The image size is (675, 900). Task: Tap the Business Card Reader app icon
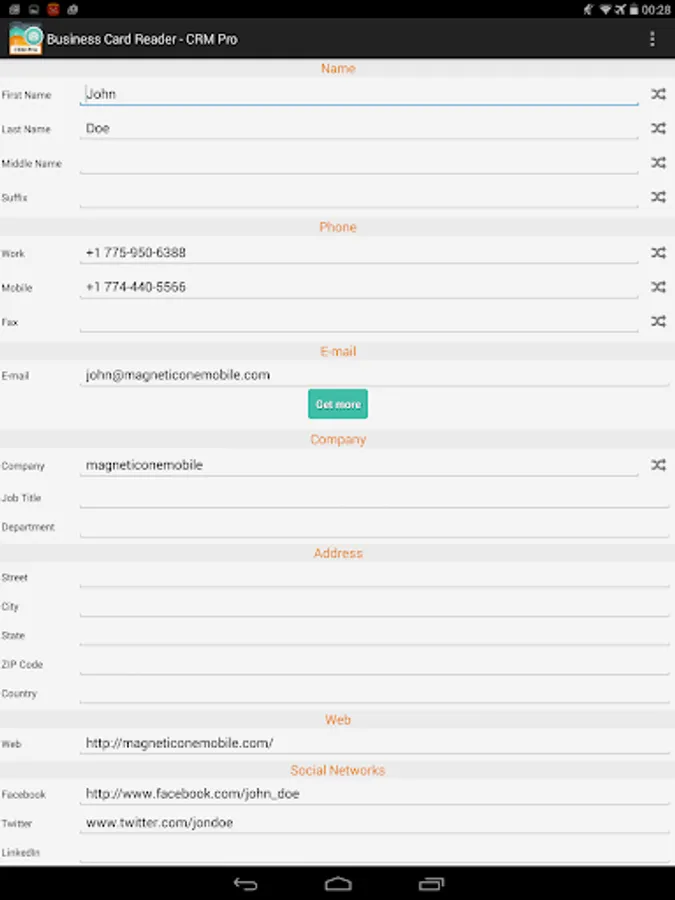25,38
